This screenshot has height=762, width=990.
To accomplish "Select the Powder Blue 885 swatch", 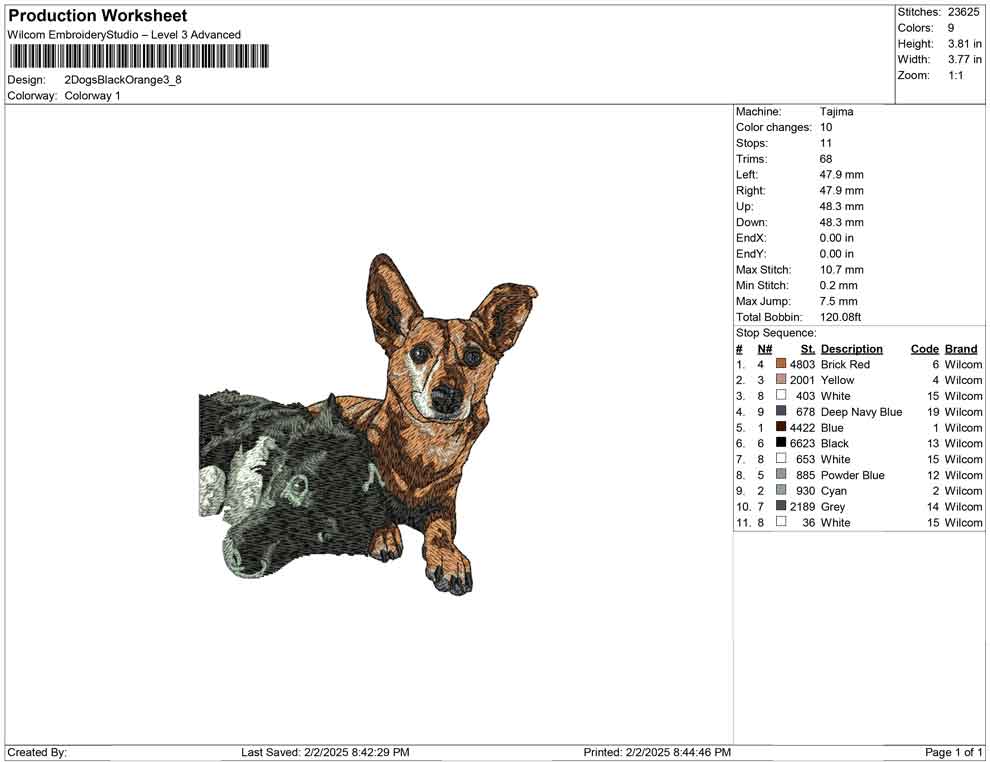I will pos(781,474).
